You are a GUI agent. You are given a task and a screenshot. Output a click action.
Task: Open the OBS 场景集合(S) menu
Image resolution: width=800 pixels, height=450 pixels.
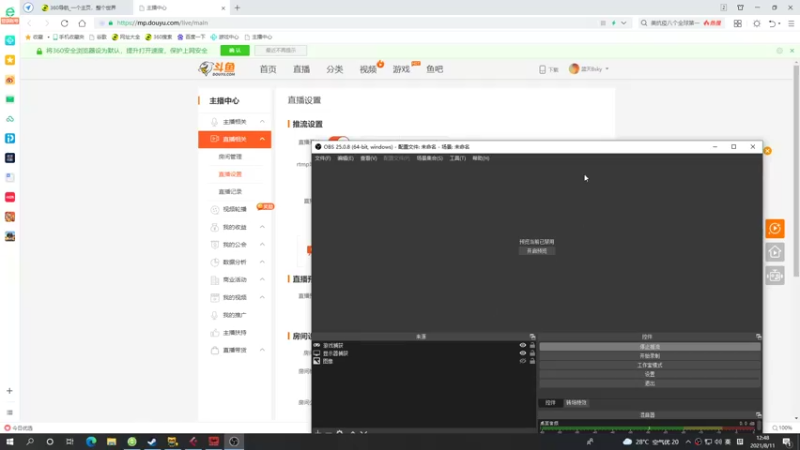[x=430, y=158]
